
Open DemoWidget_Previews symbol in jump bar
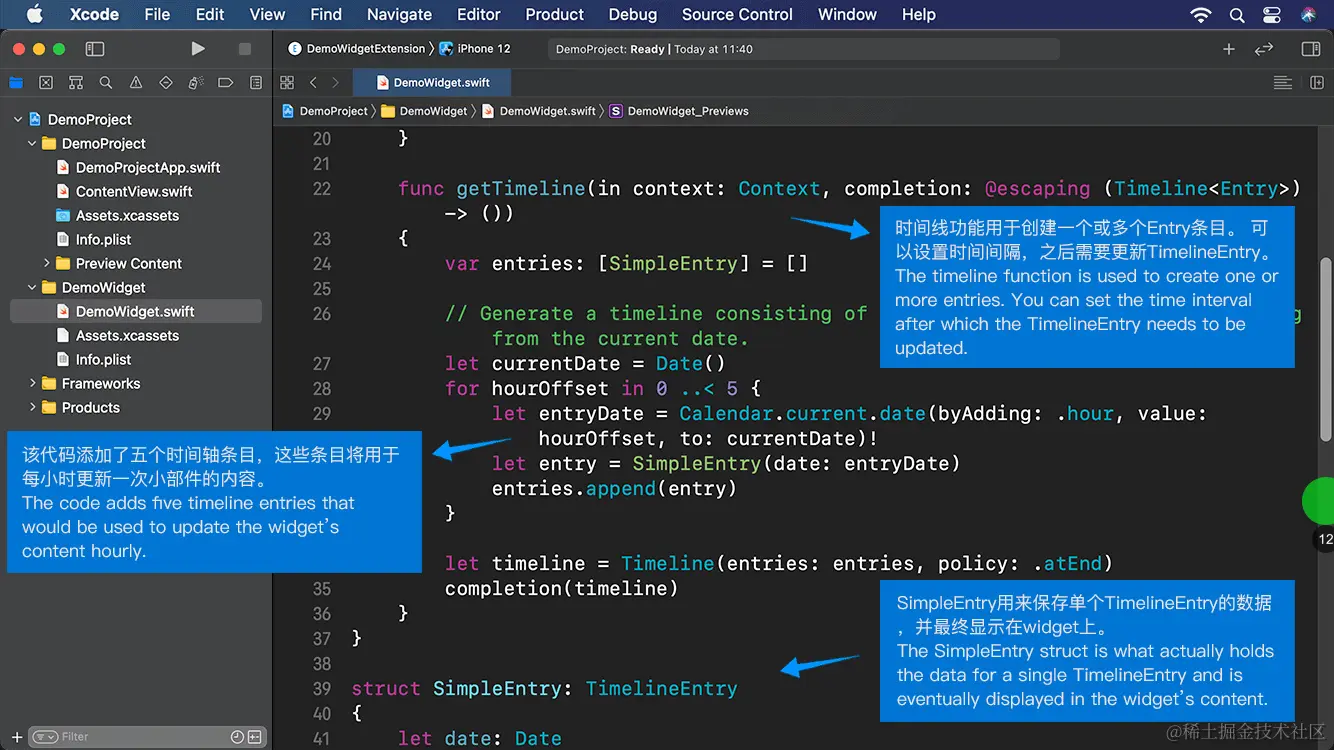(x=679, y=111)
